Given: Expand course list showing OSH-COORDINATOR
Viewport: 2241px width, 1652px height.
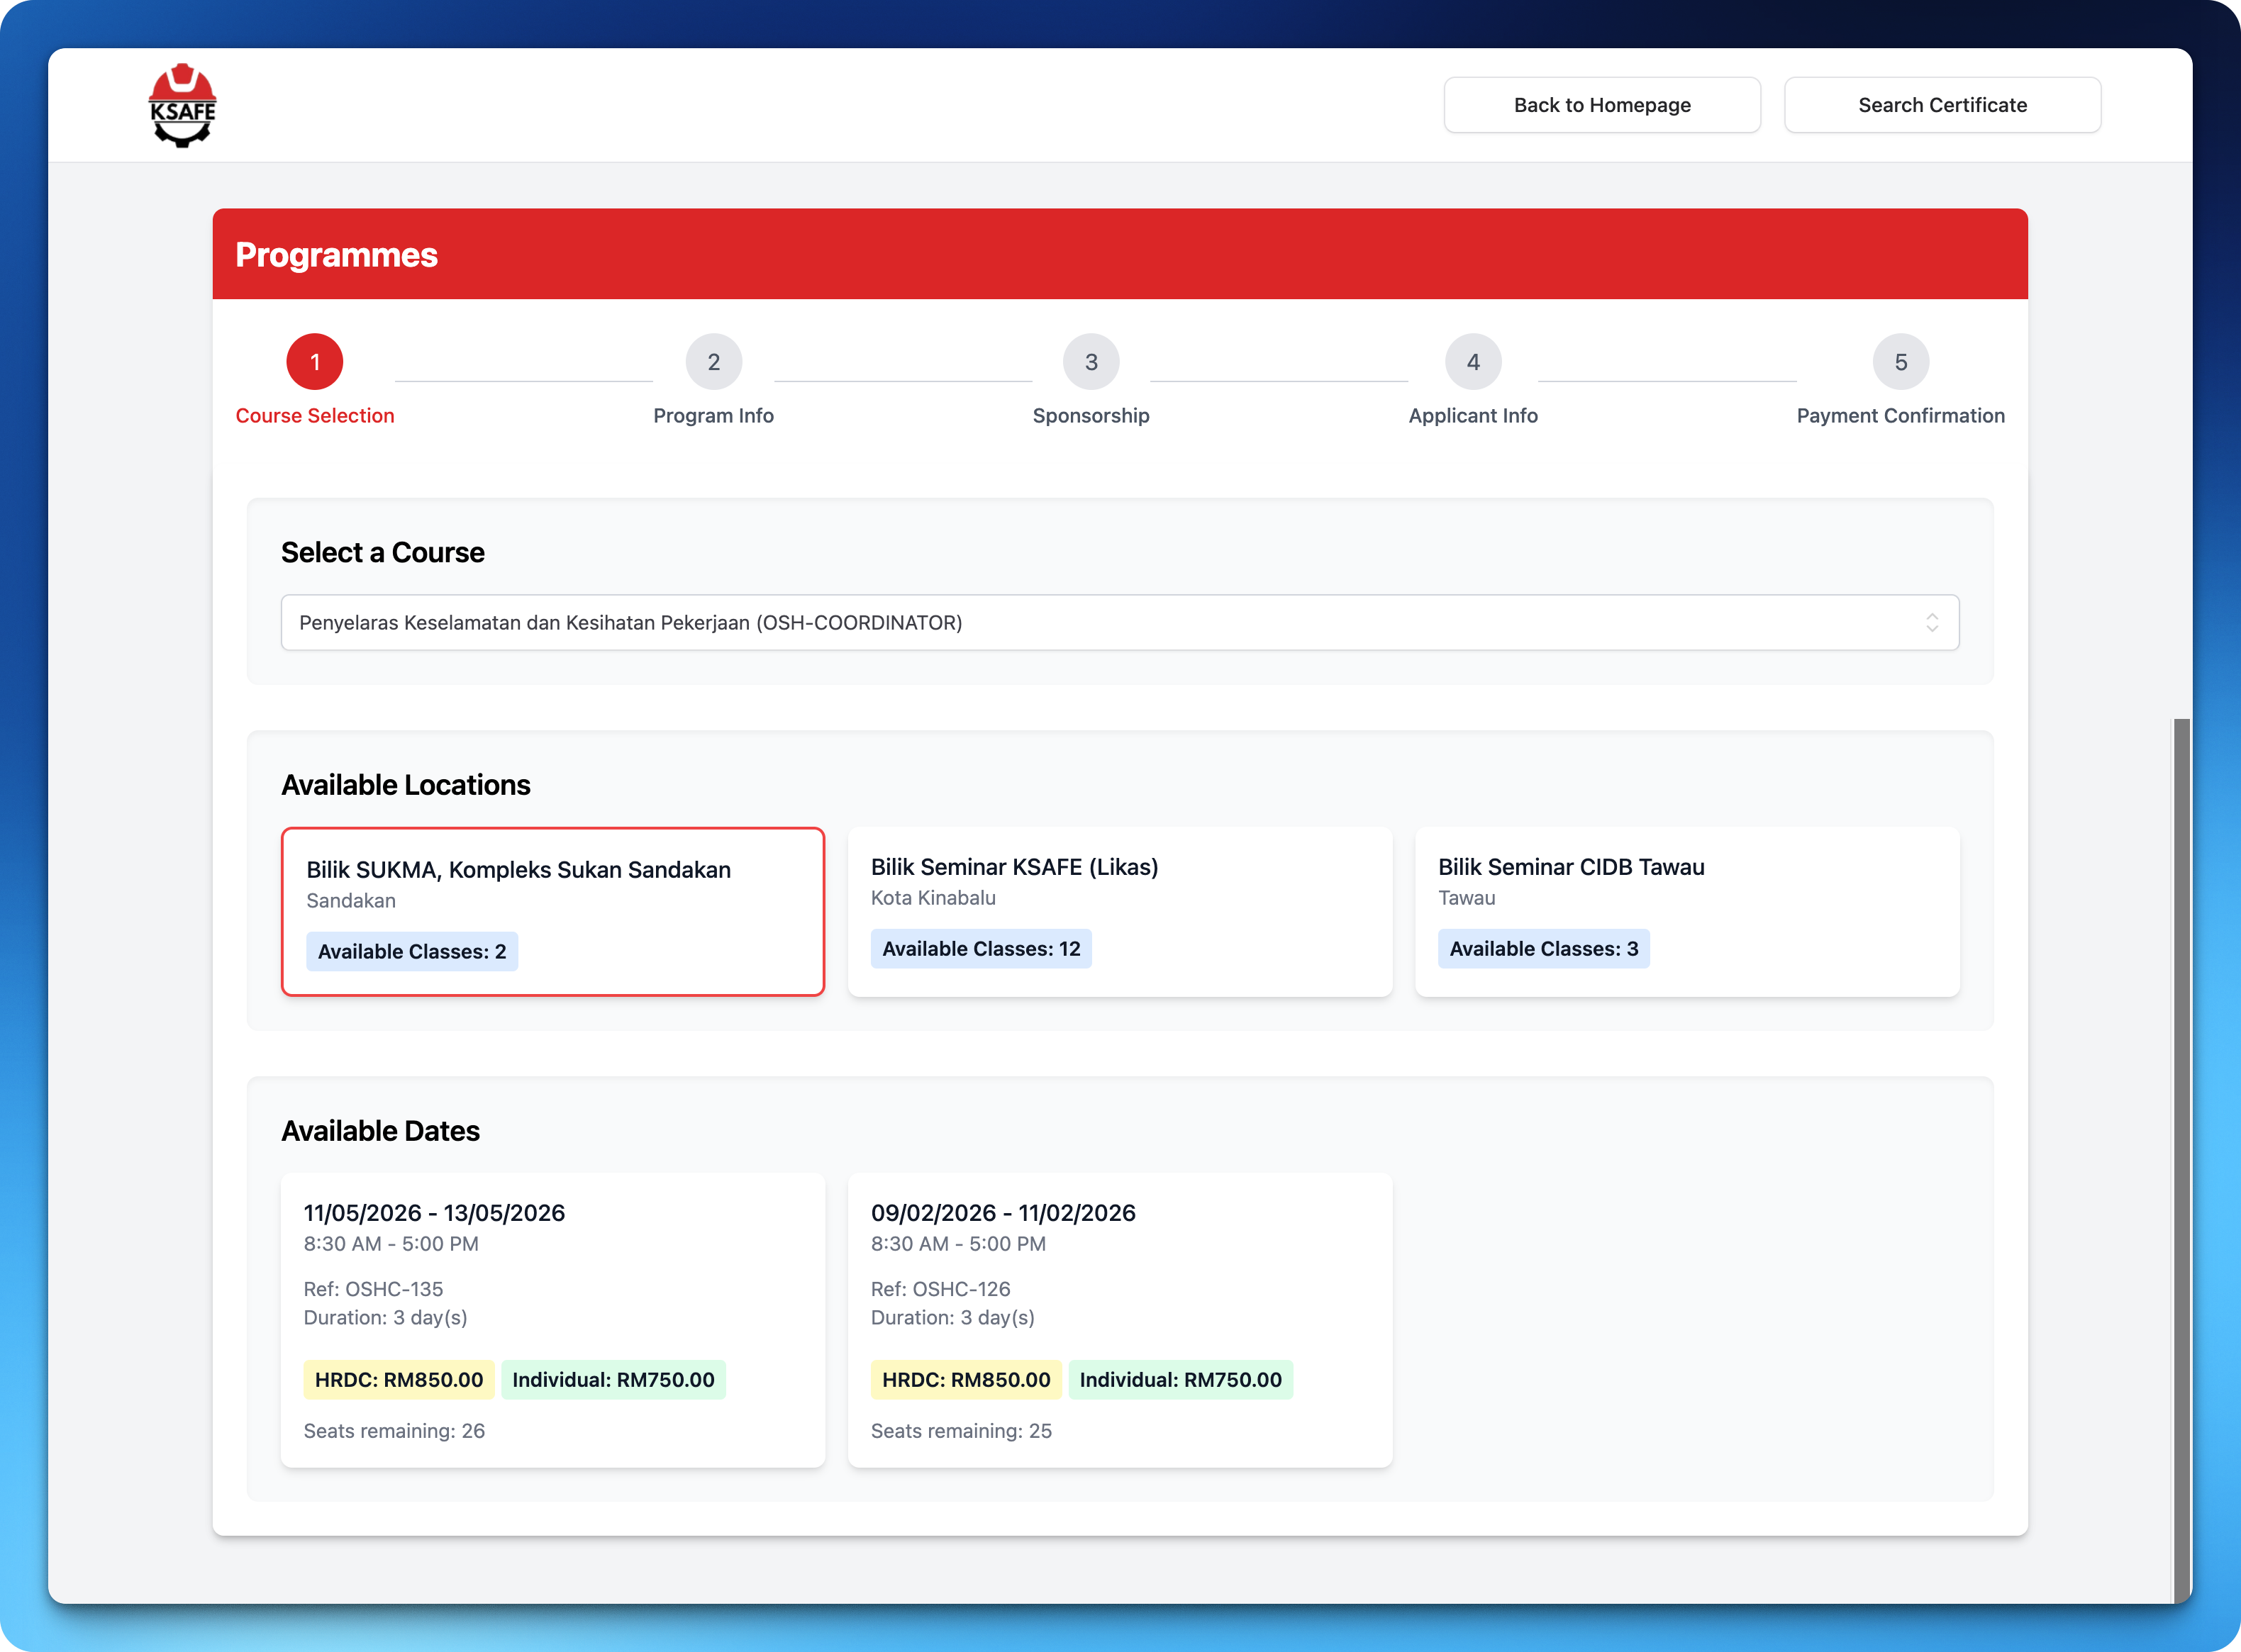Looking at the screenshot, I should [1119, 622].
